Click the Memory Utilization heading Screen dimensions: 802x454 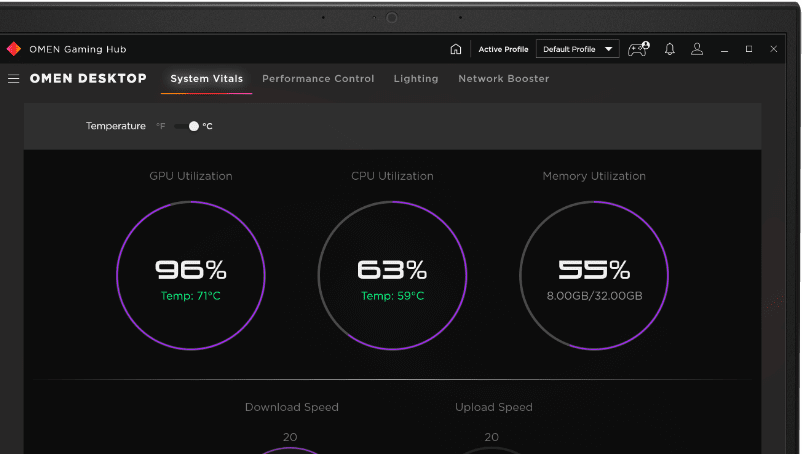click(x=594, y=176)
